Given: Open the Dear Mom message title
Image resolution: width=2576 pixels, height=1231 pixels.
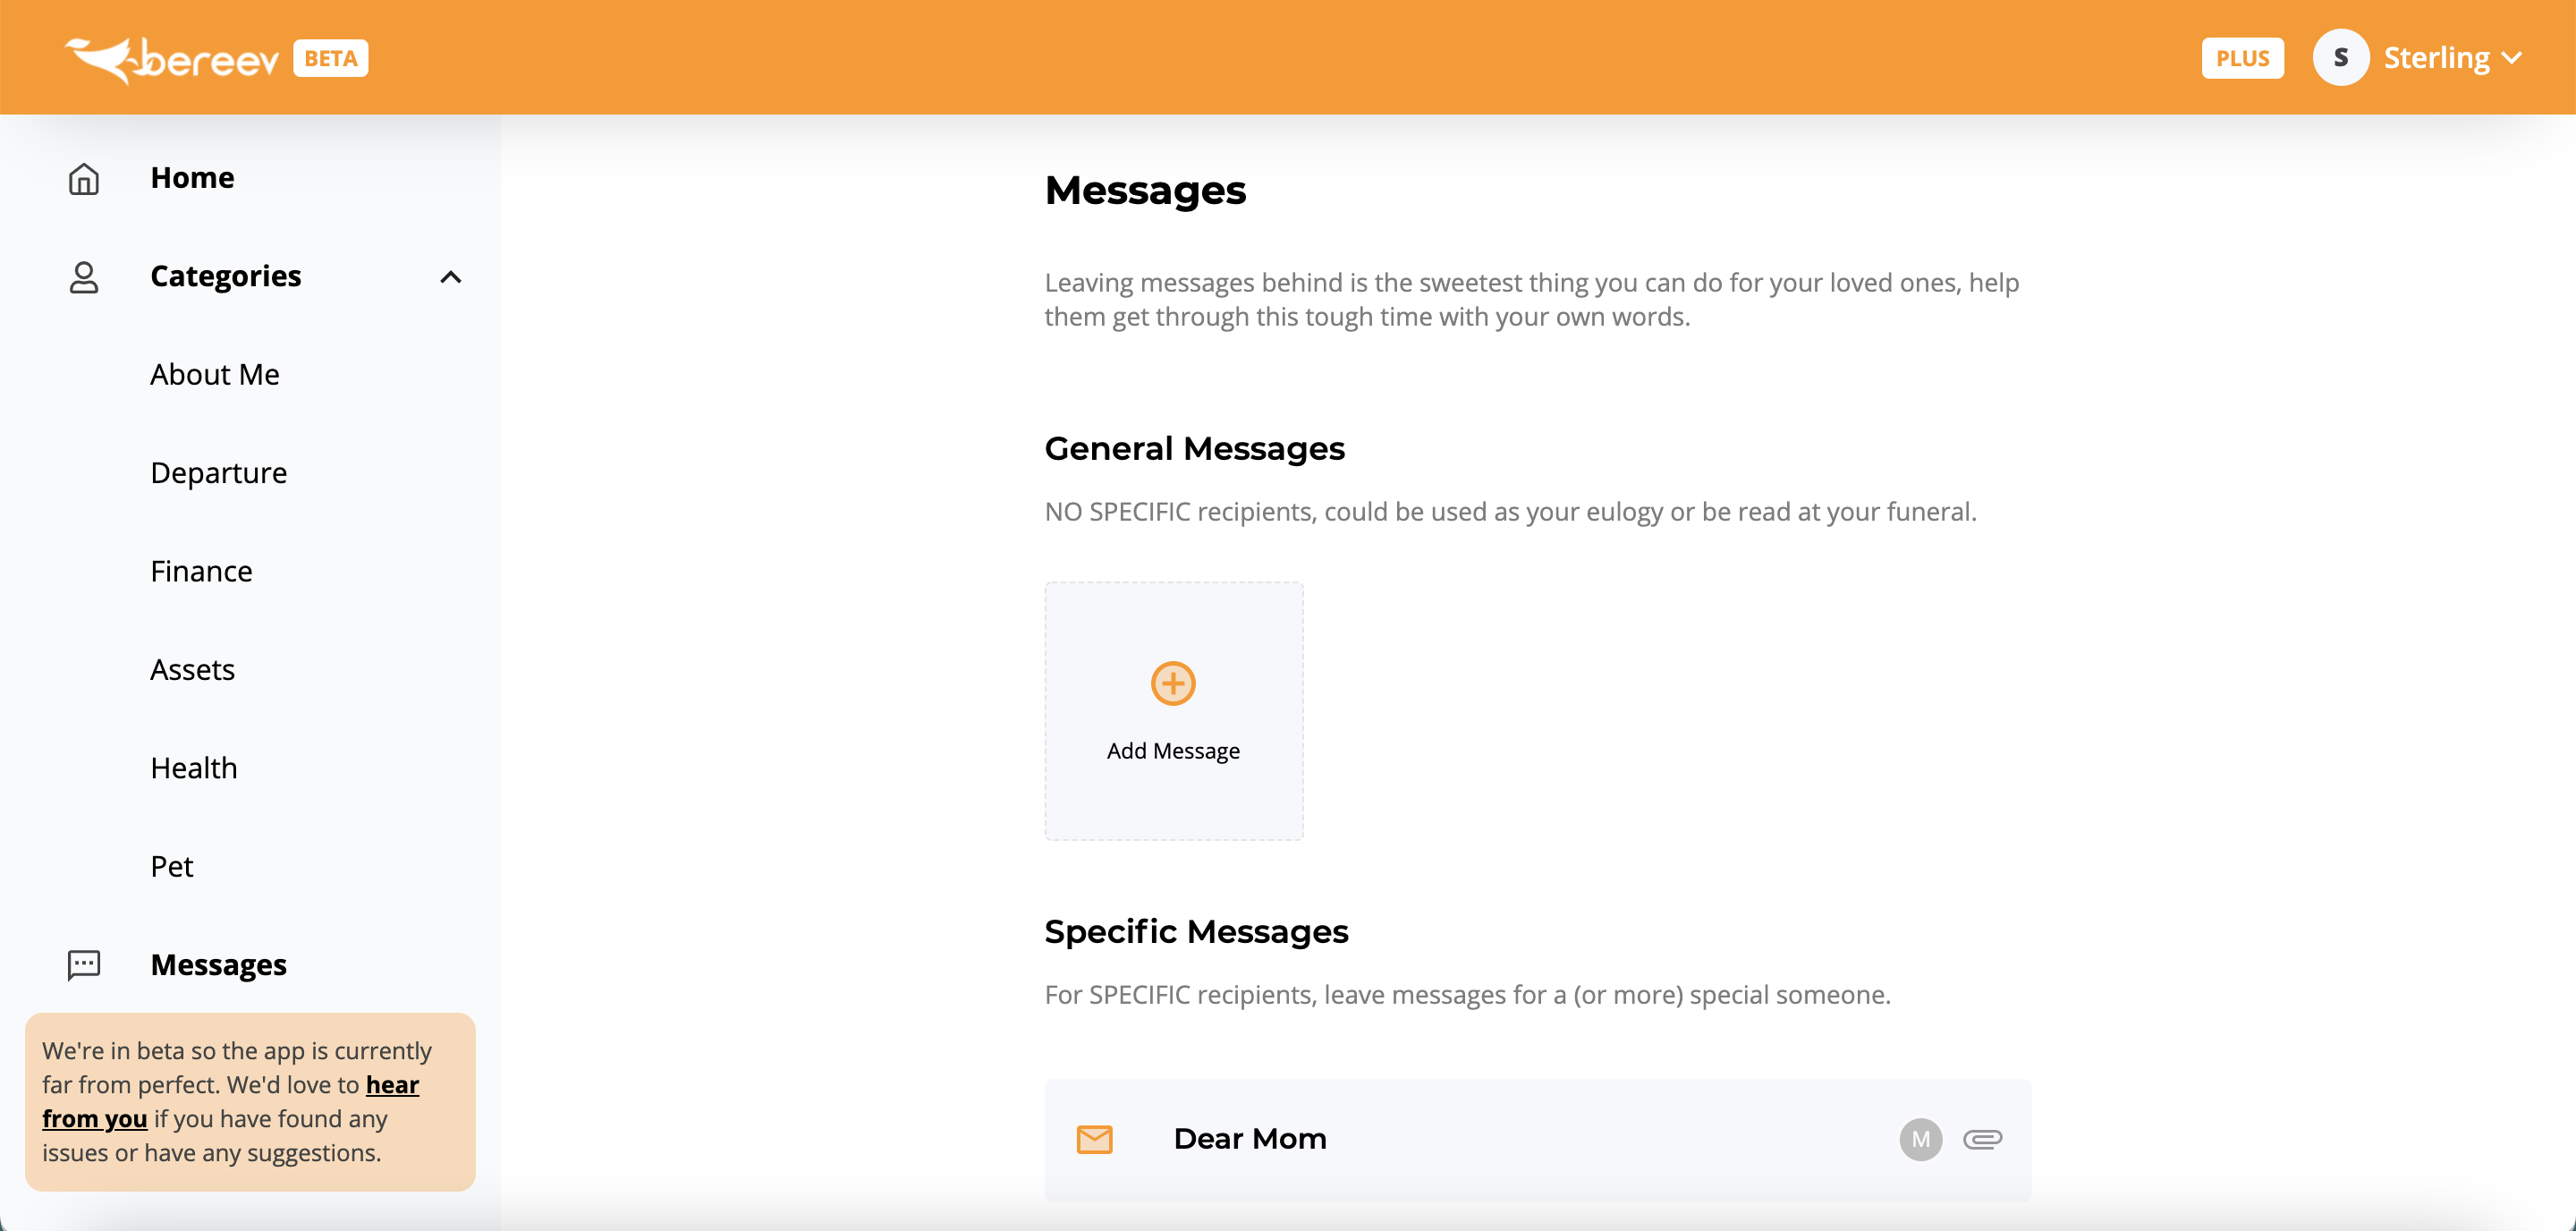Looking at the screenshot, I should (x=1250, y=1139).
